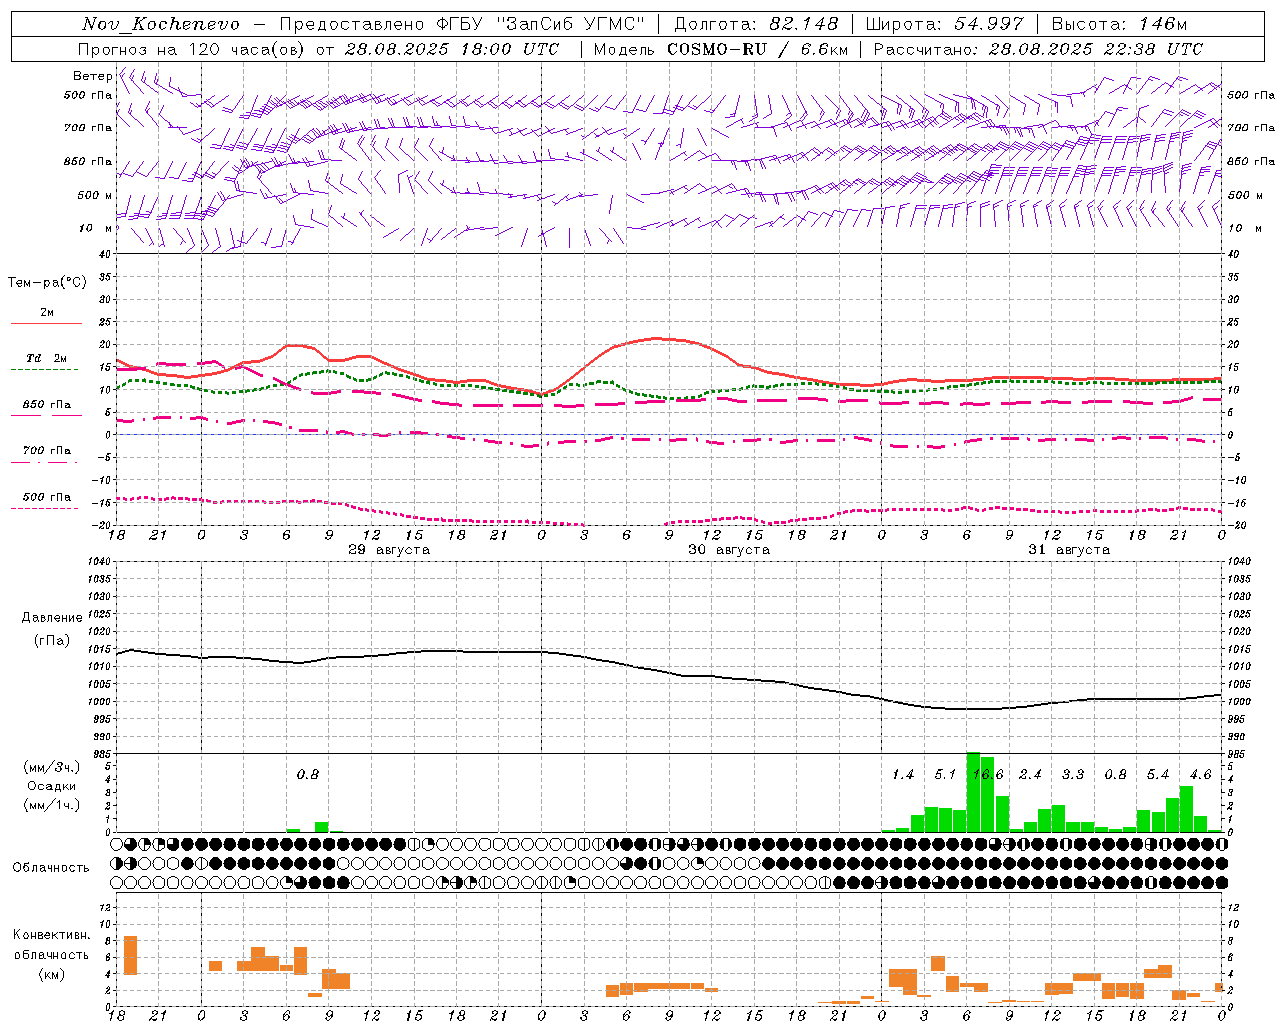Click the 10 м wind level label on left
The height and width of the screenshot is (1024, 1280).
click(96, 228)
